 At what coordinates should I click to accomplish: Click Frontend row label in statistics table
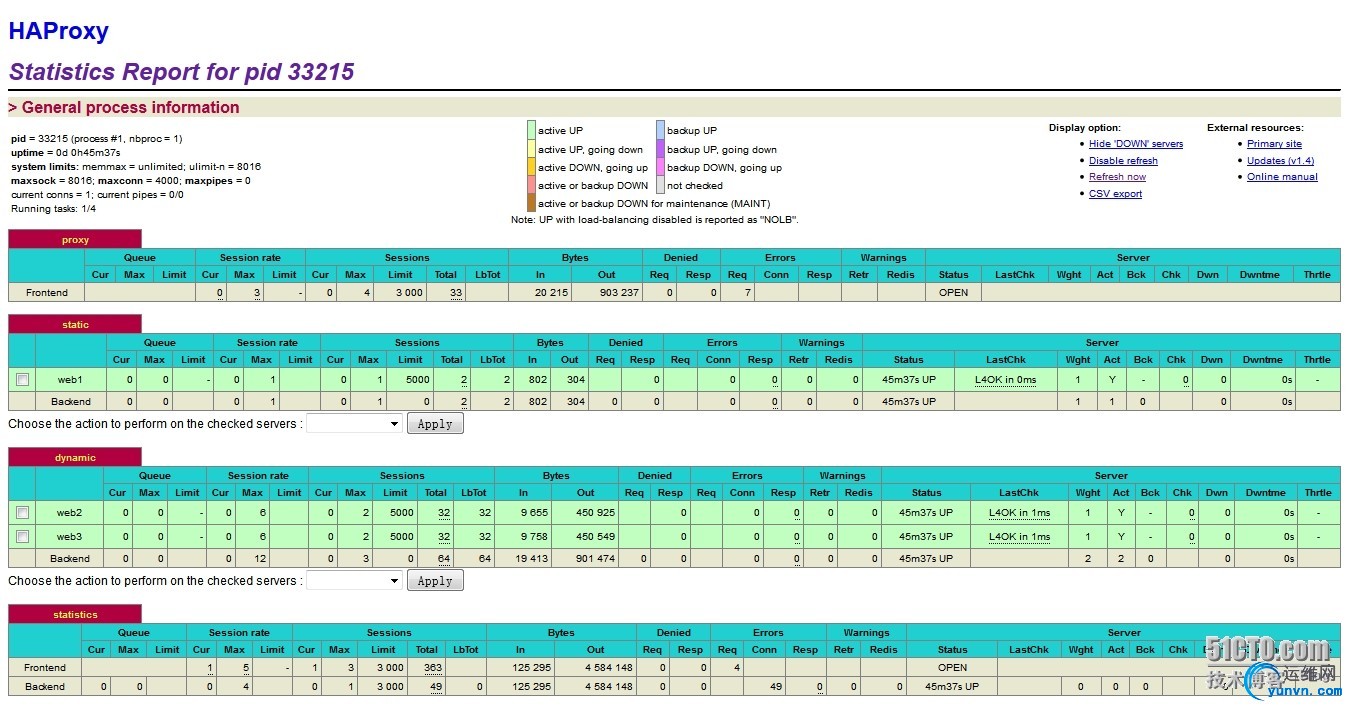[45, 668]
